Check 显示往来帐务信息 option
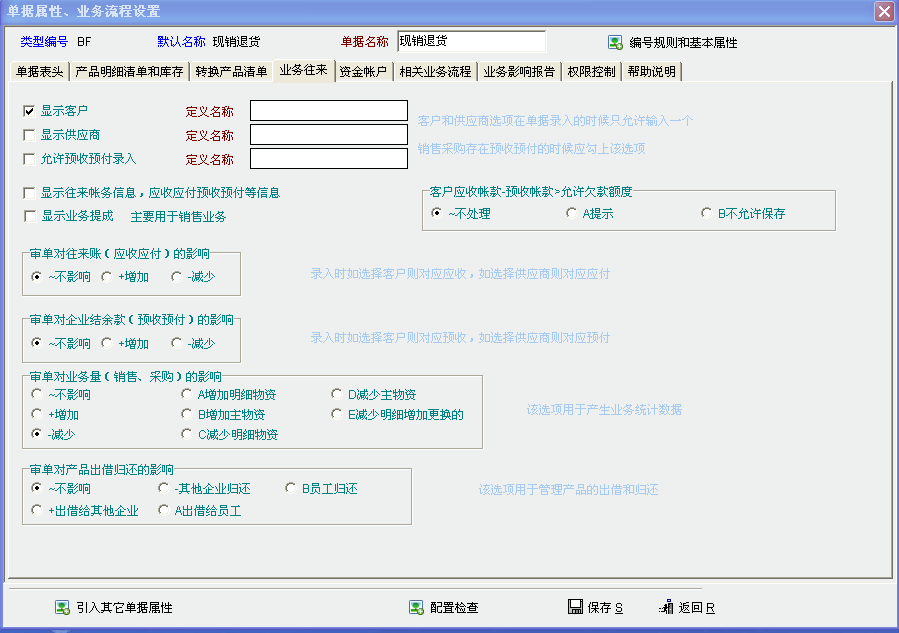The width and height of the screenshot is (899, 633). click(29, 192)
